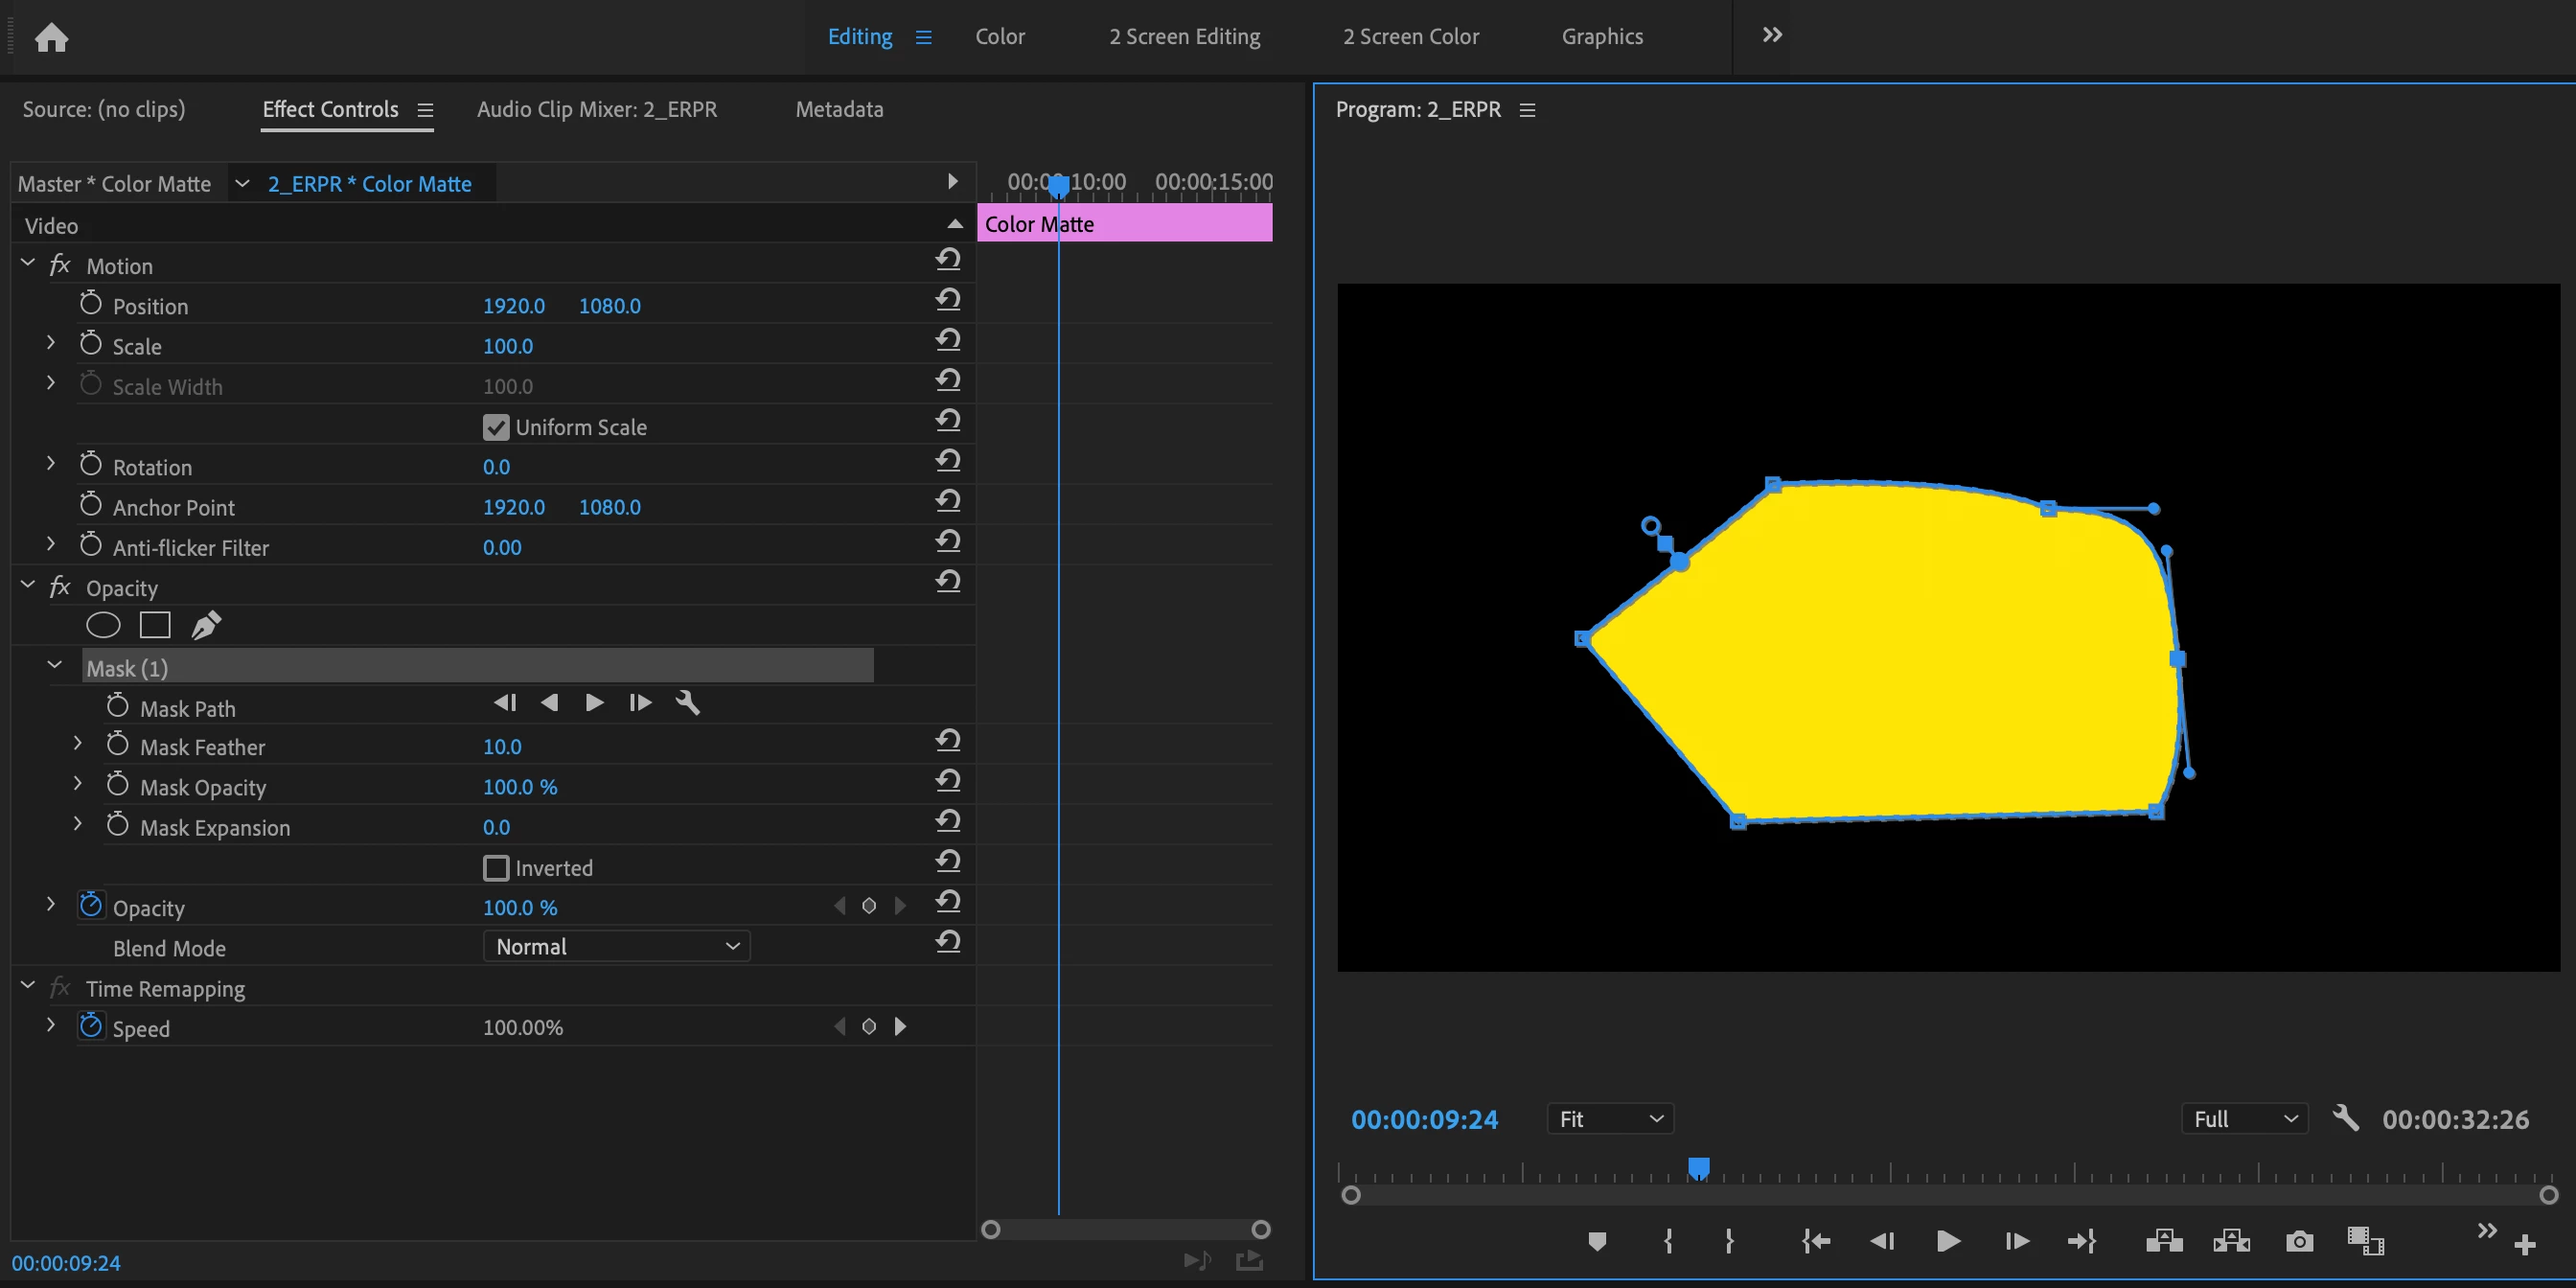Toggle animation stopwatch for Mask Feather
2576x1288 pixels.
(x=118, y=746)
